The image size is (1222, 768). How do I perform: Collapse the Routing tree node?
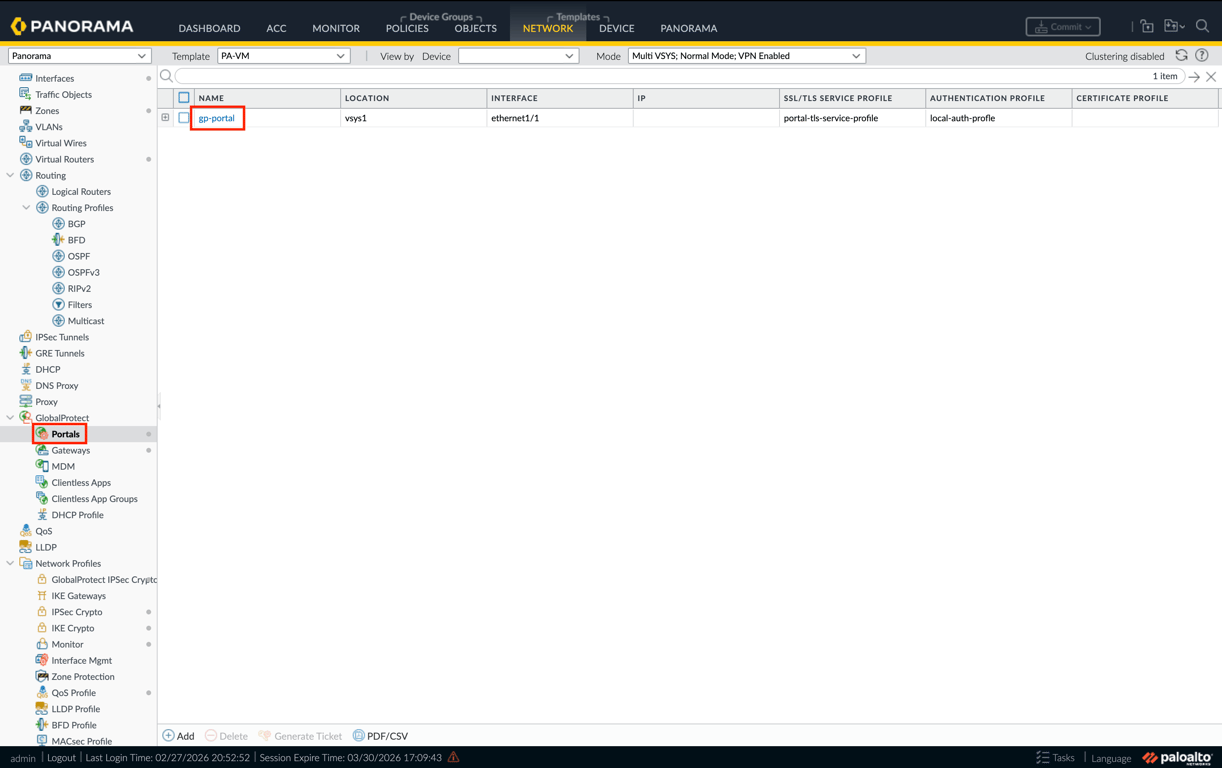pyautogui.click(x=10, y=176)
